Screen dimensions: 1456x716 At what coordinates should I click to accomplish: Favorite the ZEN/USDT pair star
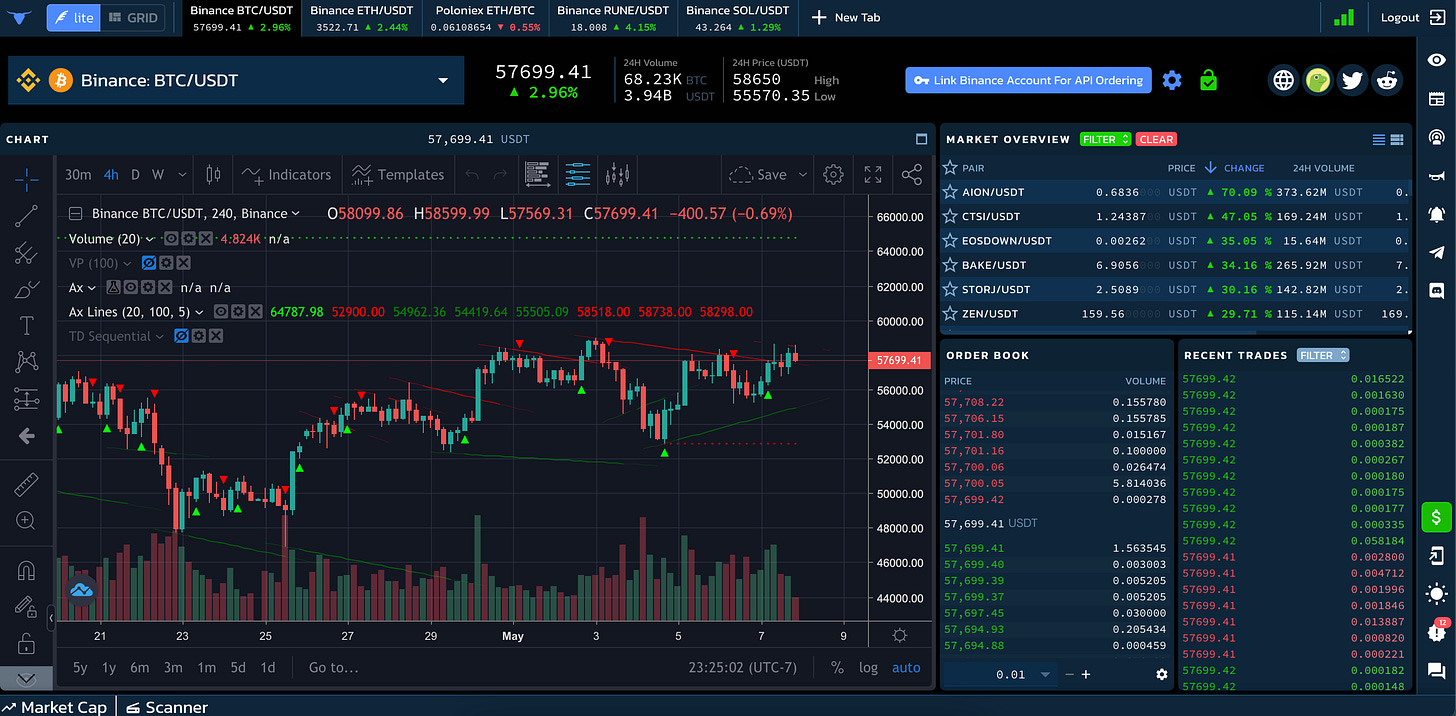tap(951, 313)
